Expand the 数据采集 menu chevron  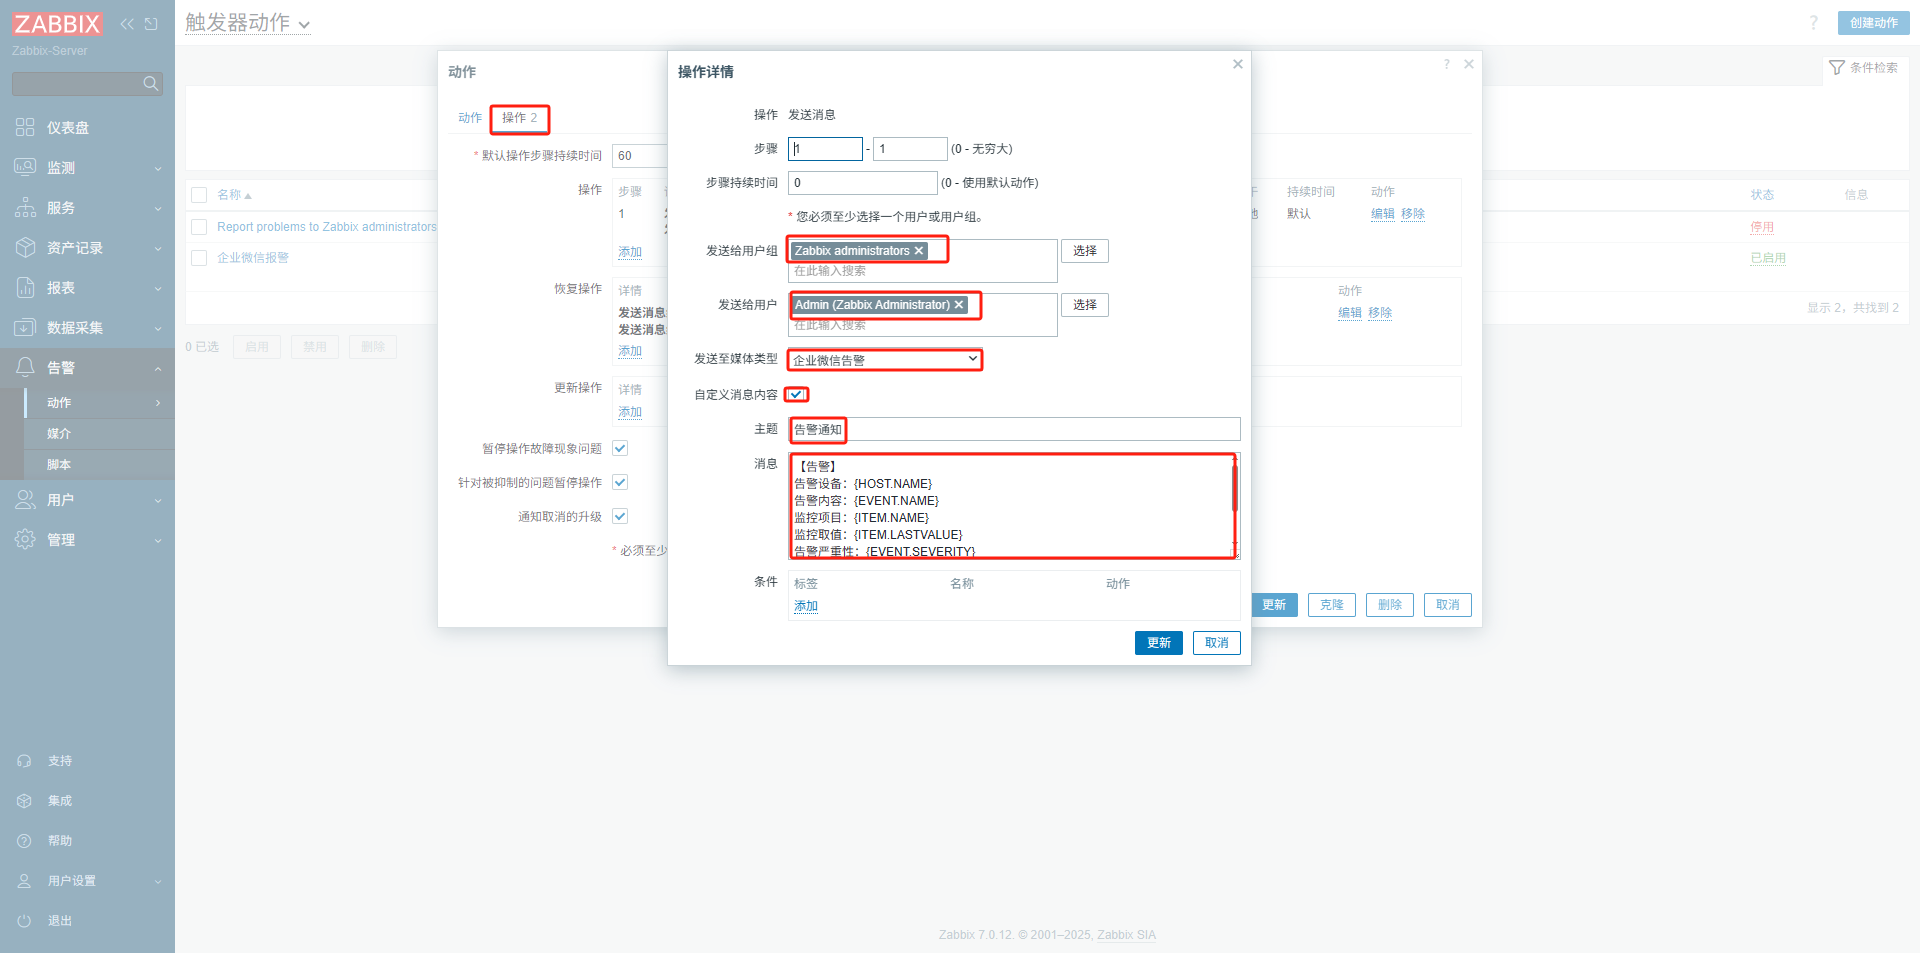pos(158,329)
